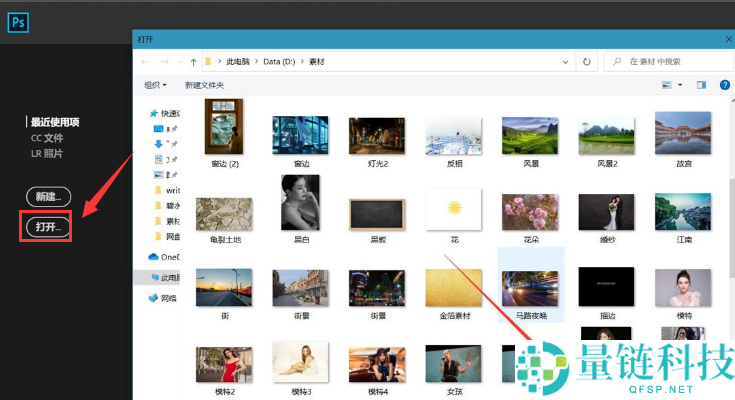Click the Photoshop Ps logo icon
Image resolution: width=735 pixels, height=400 pixels.
[18, 22]
